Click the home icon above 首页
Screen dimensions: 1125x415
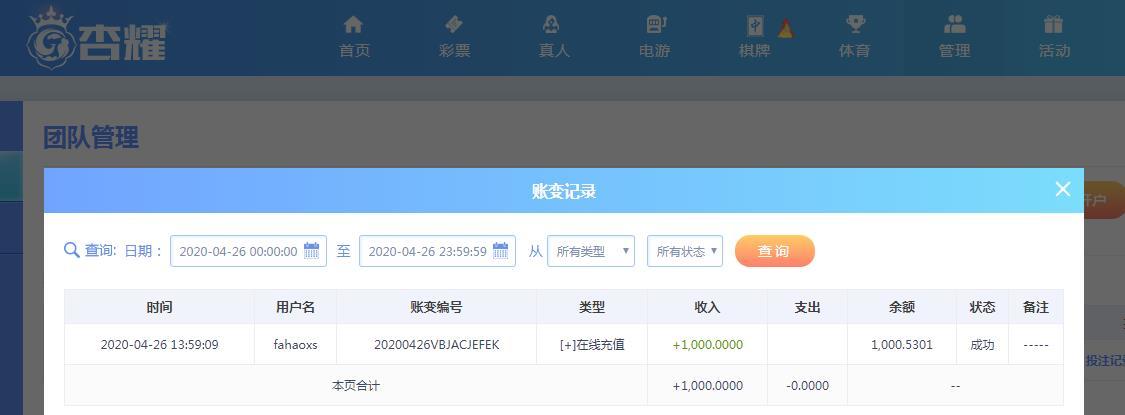[353, 24]
